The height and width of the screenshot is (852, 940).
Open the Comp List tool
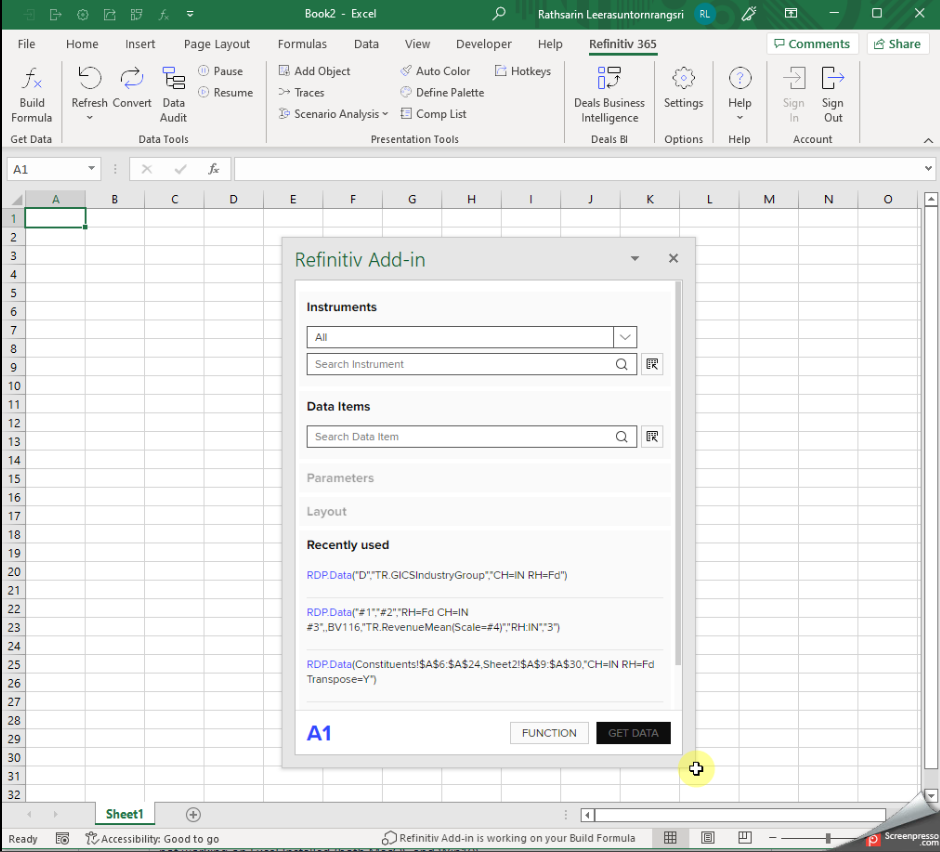[434, 114]
